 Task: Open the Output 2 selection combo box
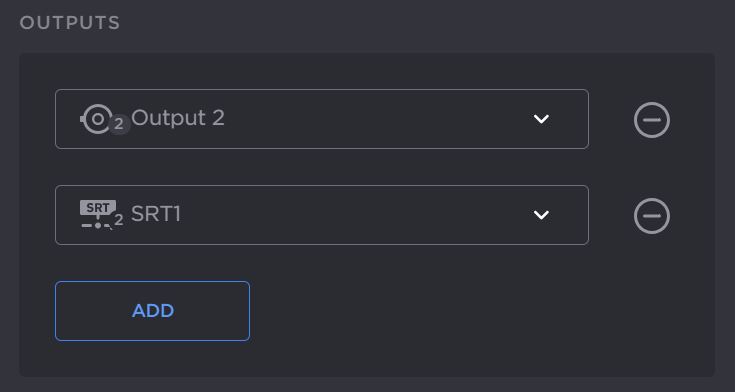point(322,119)
